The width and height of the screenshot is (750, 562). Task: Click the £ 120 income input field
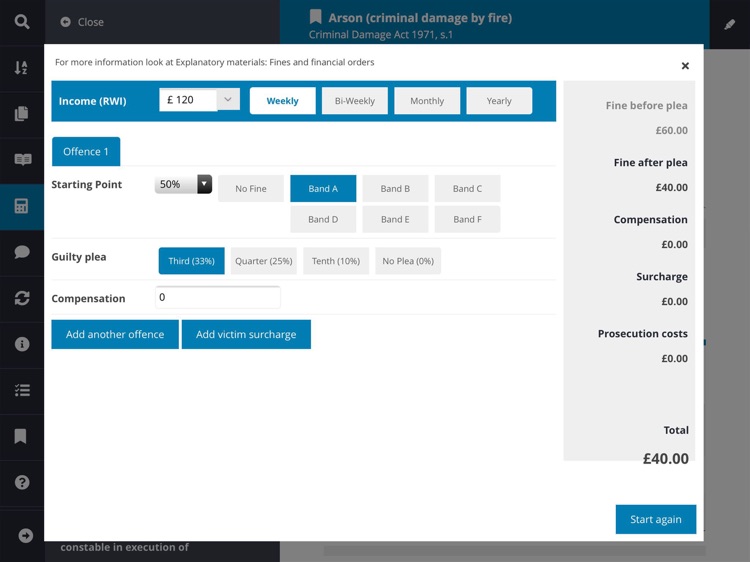(188, 100)
